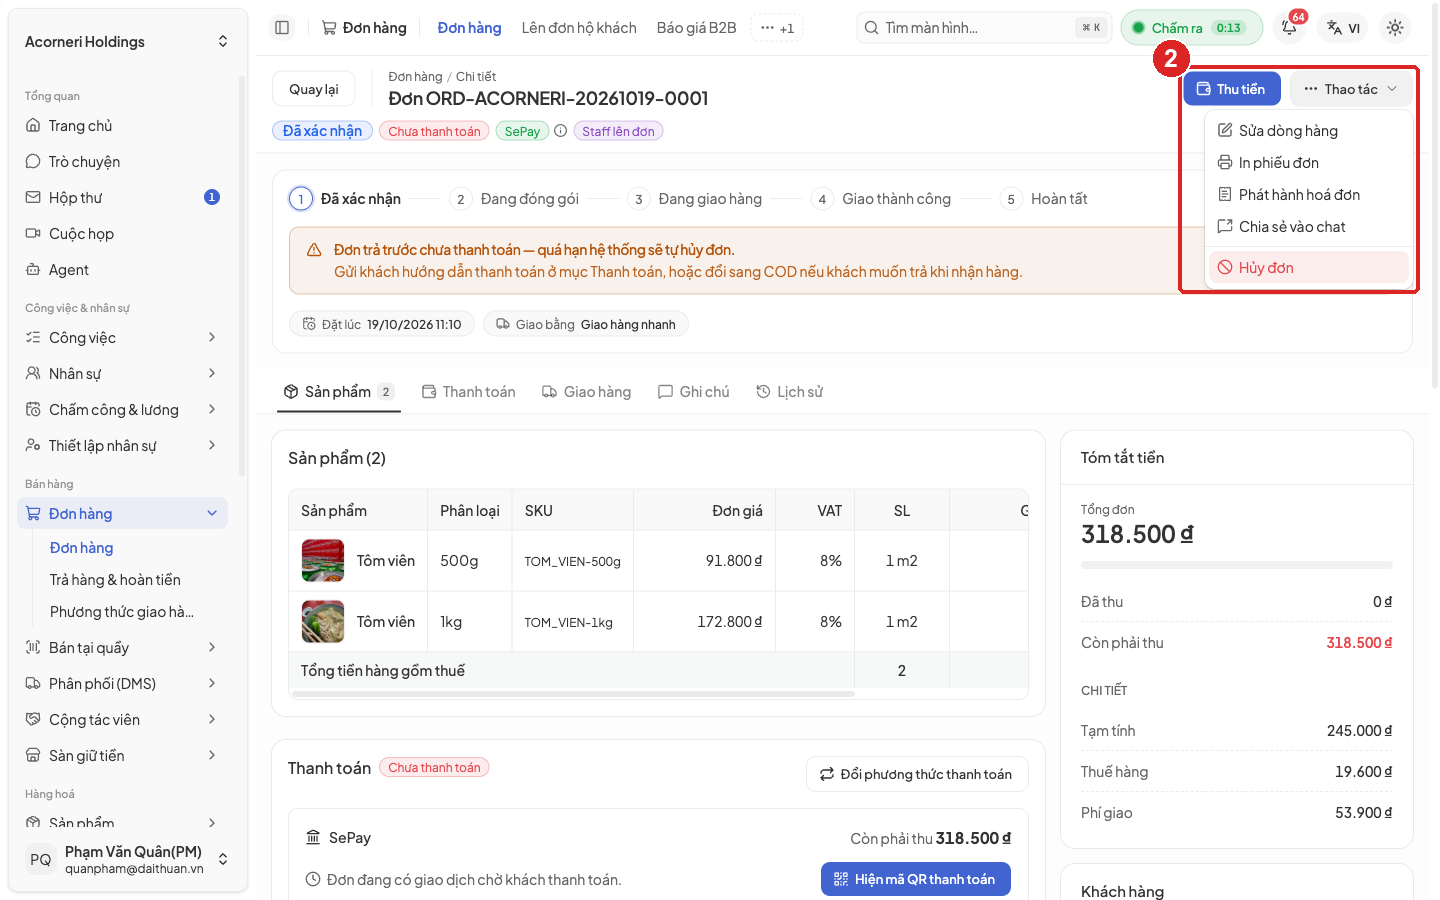Switch to the Thanh toán tab
This screenshot has height=900, width=1440.
click(469, 392)
